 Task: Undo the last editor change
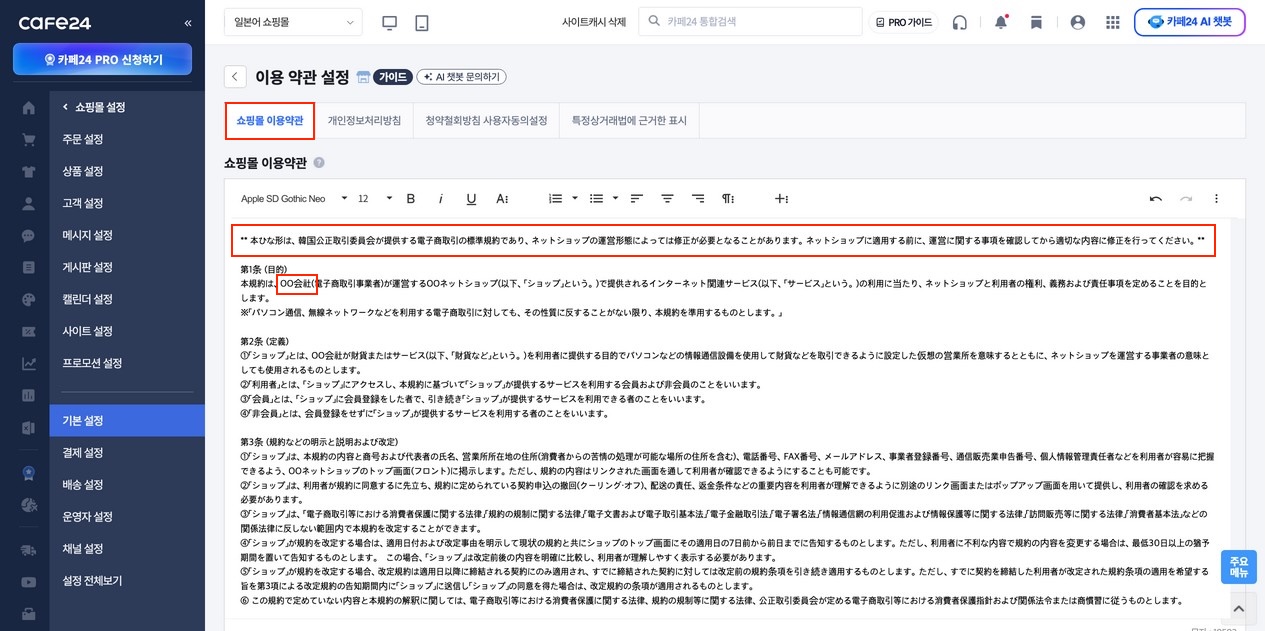pyautogui.click(x=1156, y=199)
